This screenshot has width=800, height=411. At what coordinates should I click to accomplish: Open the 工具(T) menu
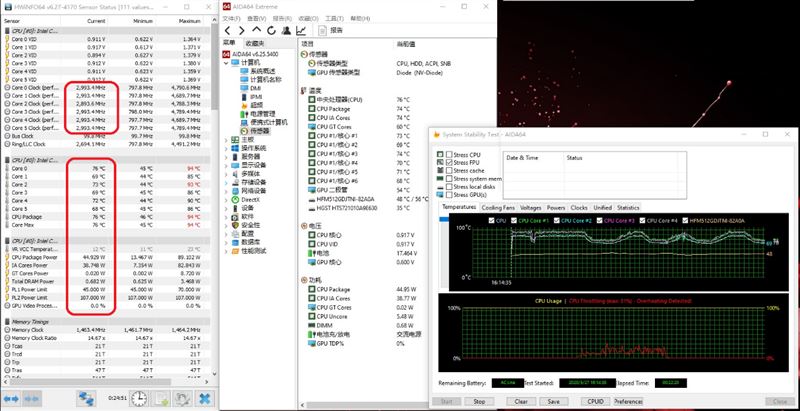[x=334, y=18]
